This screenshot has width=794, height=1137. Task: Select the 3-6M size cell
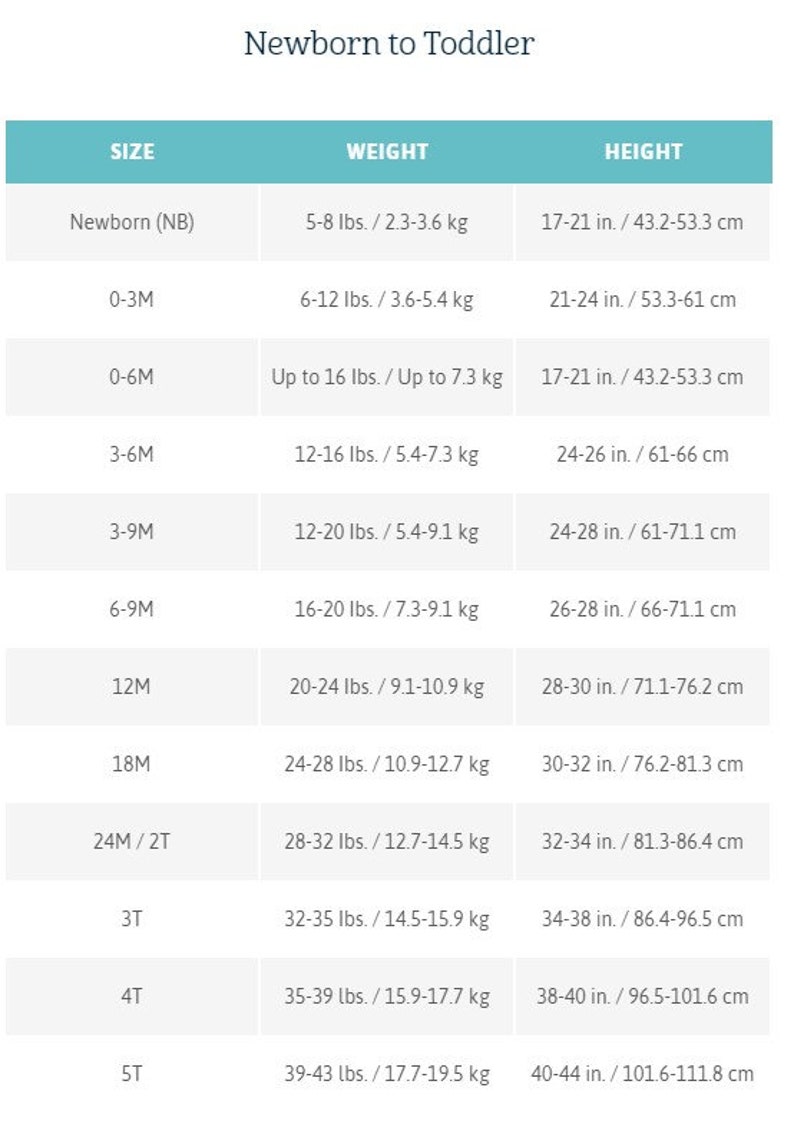point(132,455)
